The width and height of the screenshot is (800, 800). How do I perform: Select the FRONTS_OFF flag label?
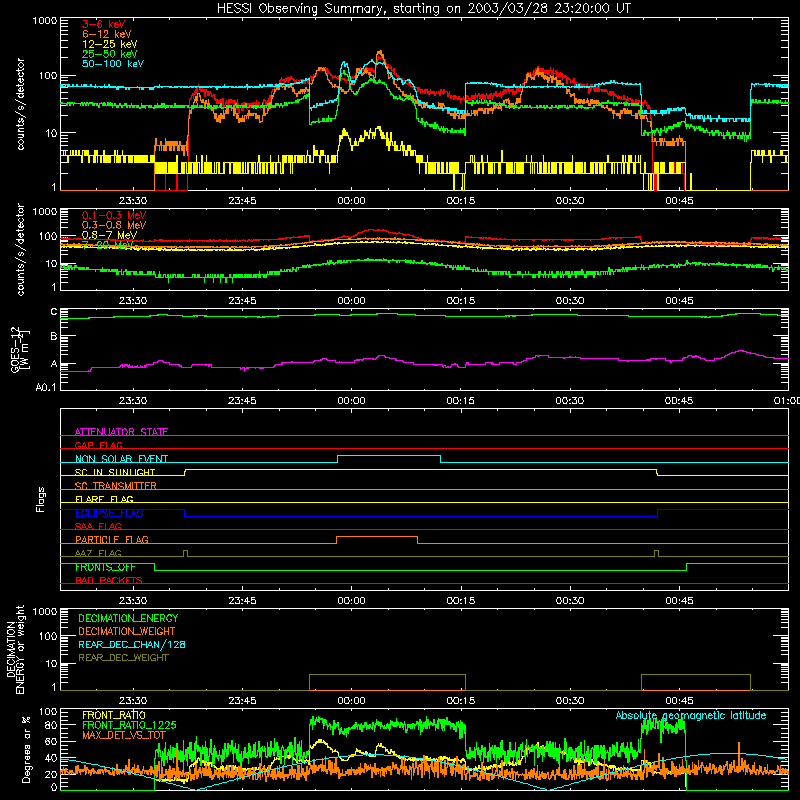(105, 567)
